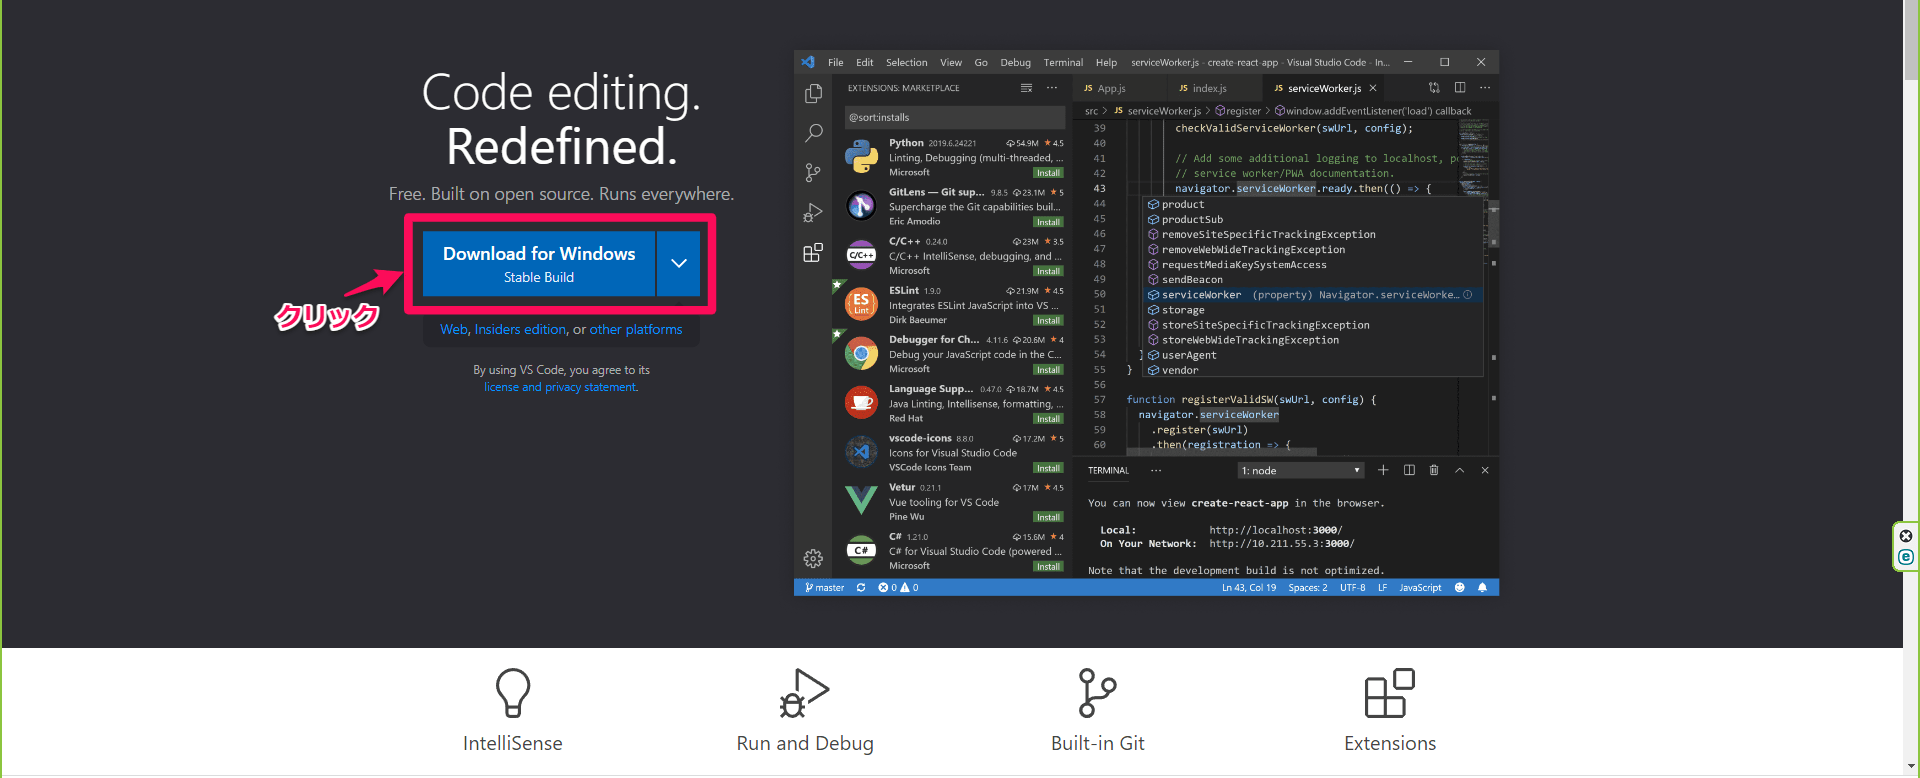
Task: Click the Search magnifier icon in the activity bar
Action: tap(813, 133)
